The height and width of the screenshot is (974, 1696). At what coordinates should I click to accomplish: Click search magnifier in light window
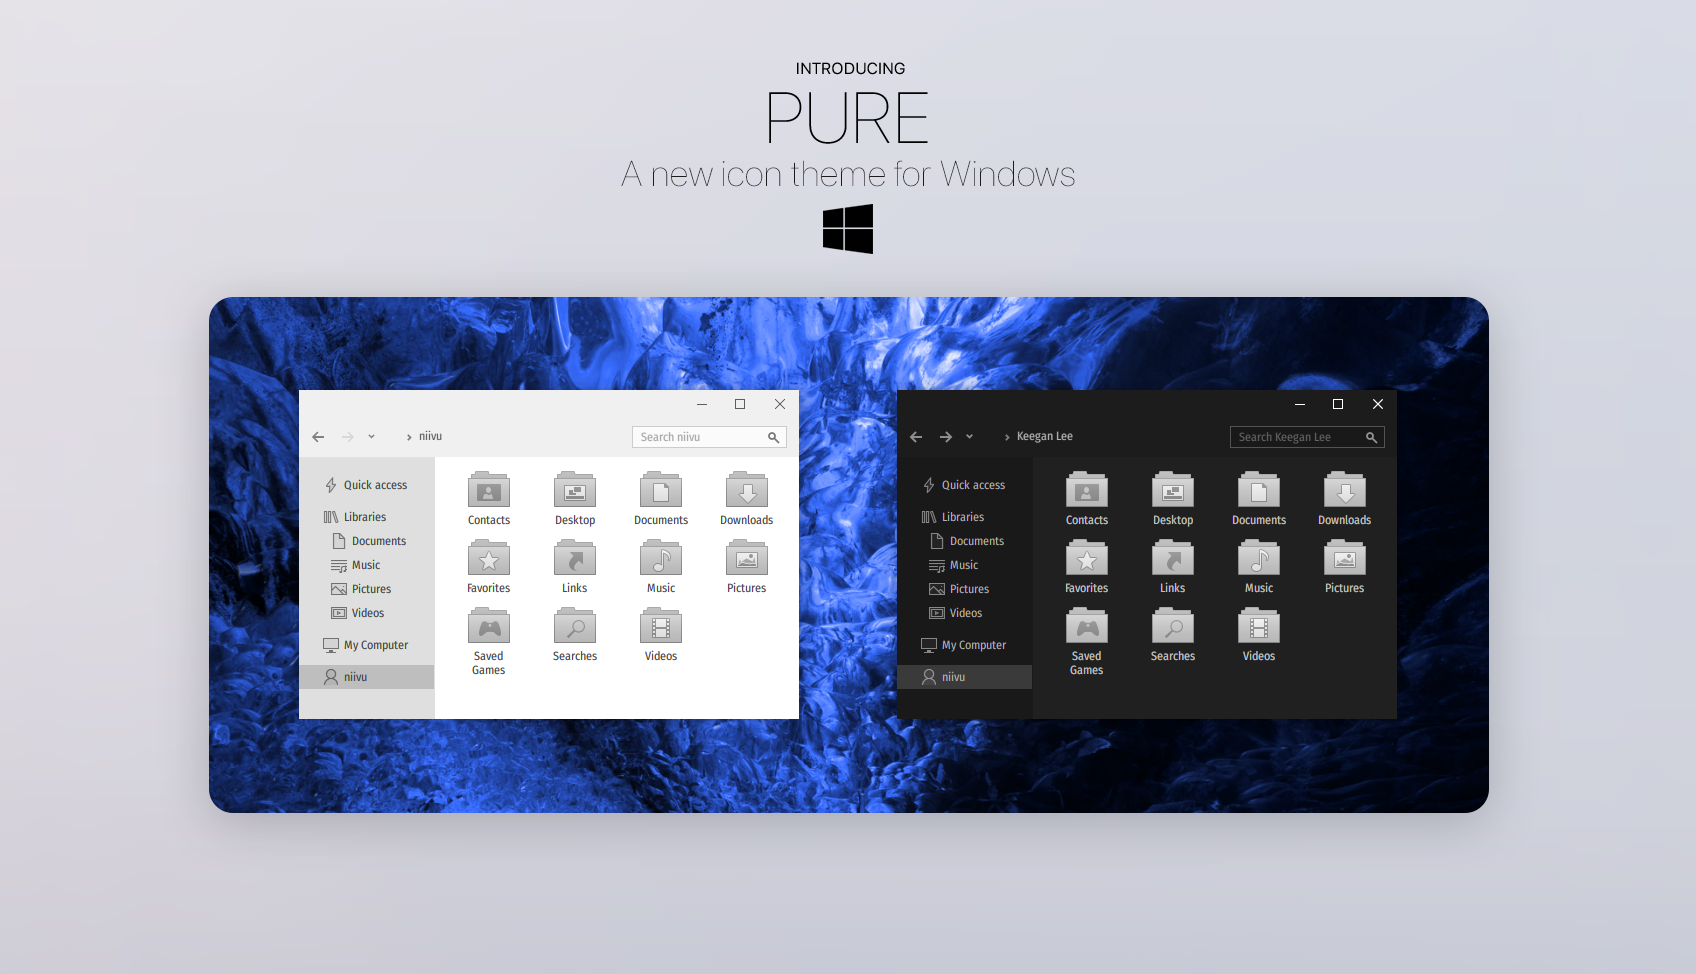(x=773, y=437)
